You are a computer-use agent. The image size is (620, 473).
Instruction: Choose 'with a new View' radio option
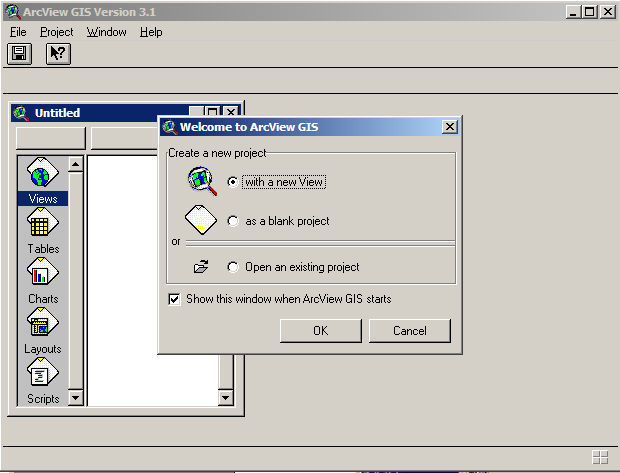tap(232, 182)
